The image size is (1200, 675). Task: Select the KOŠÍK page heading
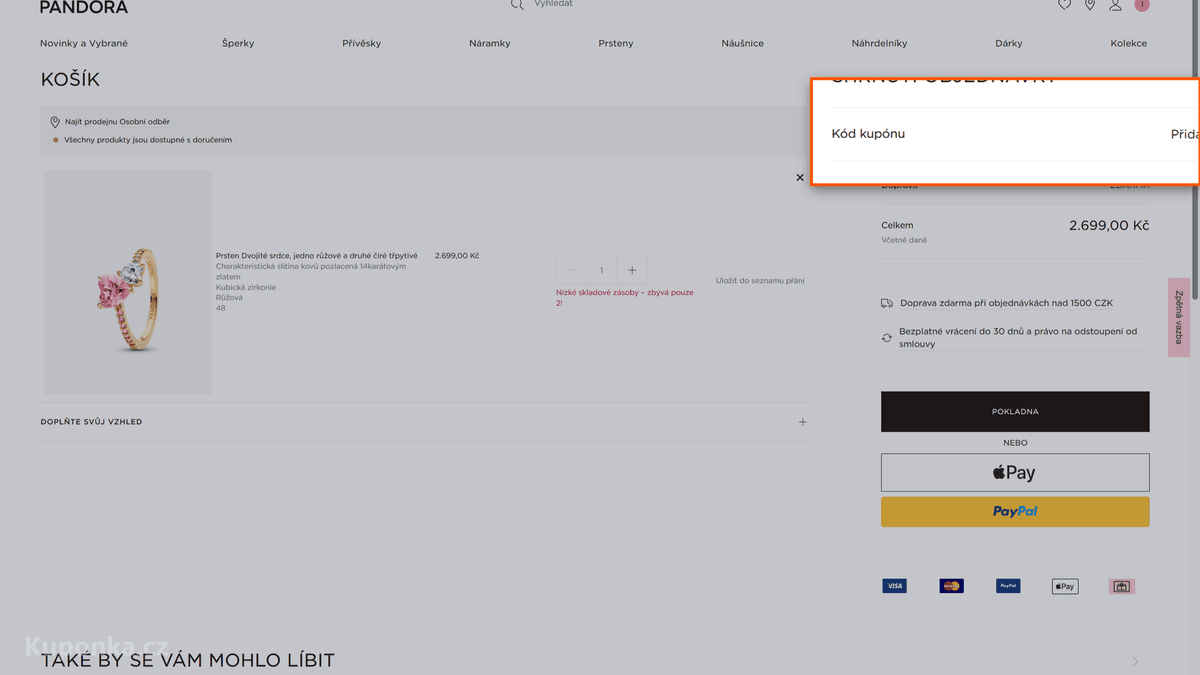[x=70, y=80]
